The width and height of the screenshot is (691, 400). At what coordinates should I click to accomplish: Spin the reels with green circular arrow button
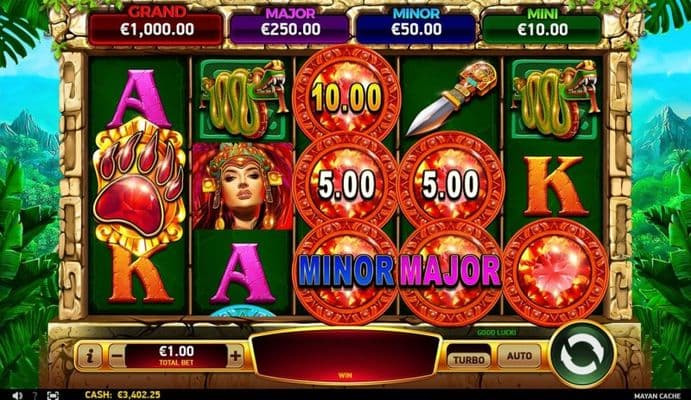point(582,354)
